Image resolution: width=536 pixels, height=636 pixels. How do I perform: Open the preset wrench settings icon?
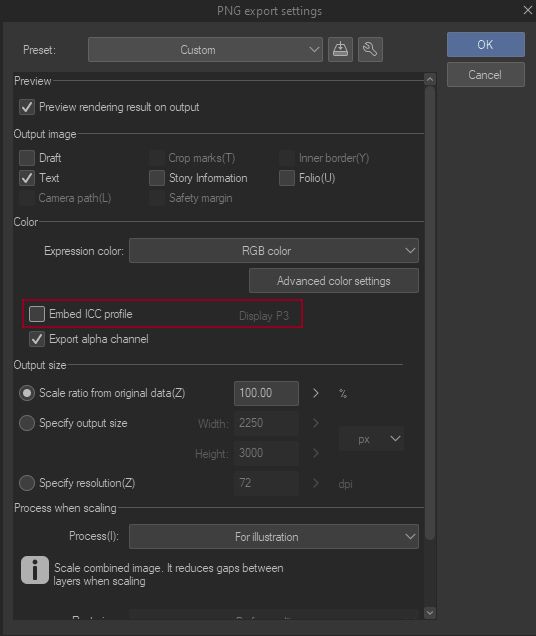click(x=370, y=49)
